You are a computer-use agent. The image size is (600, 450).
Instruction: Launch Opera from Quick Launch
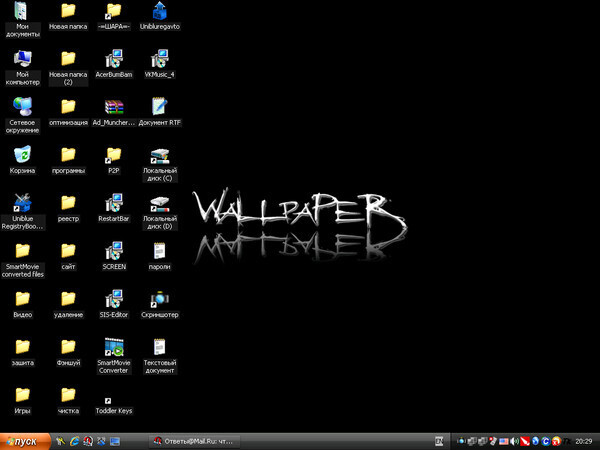coord(88,441)
